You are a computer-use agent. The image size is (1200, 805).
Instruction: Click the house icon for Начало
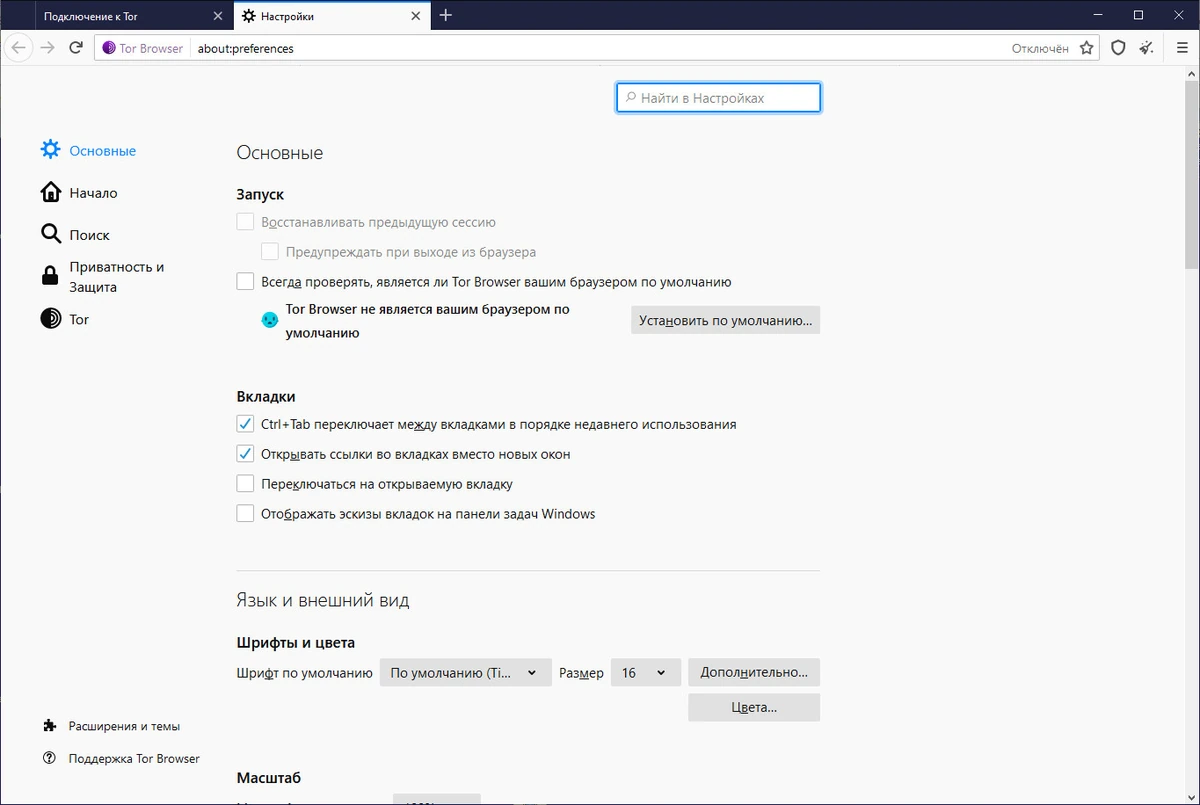coord(50,192)
